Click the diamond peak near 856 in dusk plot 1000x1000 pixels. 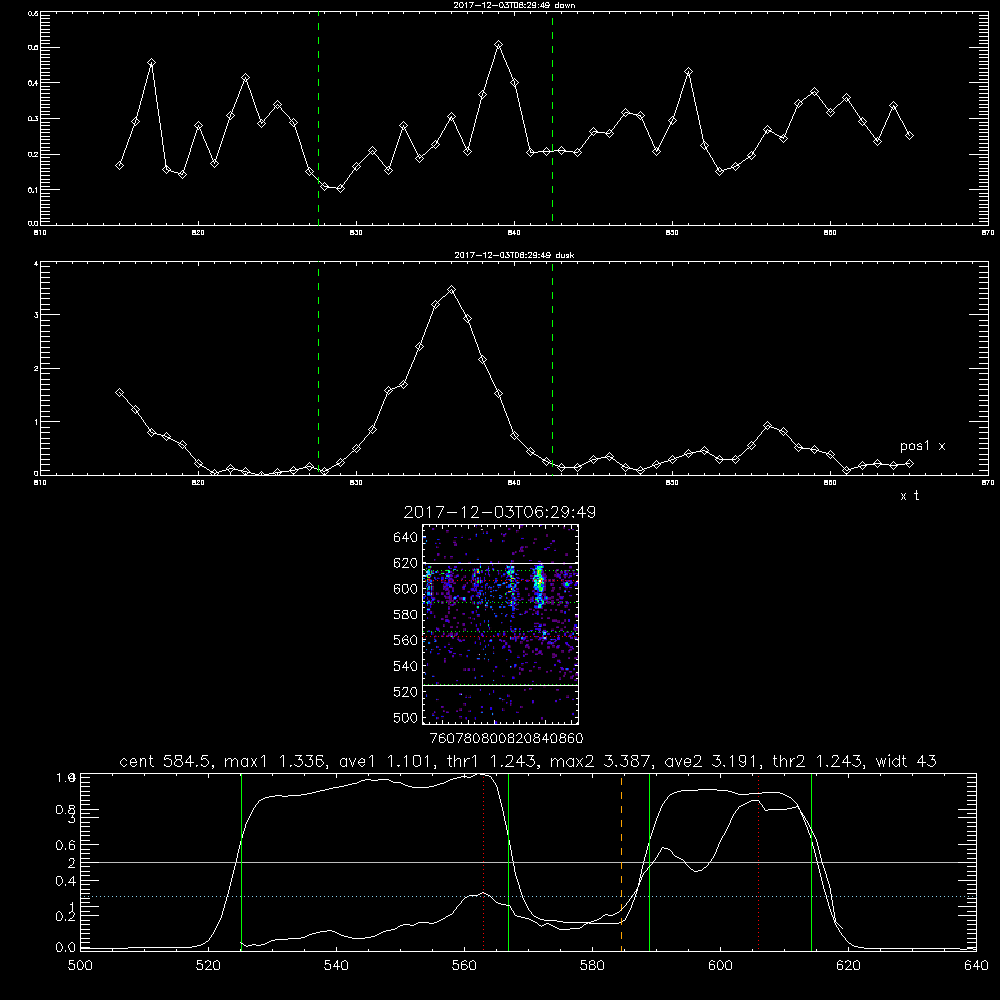click(768, 425)
